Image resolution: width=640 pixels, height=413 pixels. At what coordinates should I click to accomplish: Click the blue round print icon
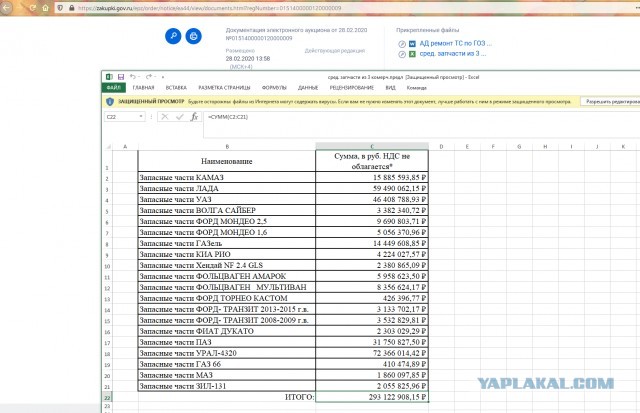tap(193, 36)
